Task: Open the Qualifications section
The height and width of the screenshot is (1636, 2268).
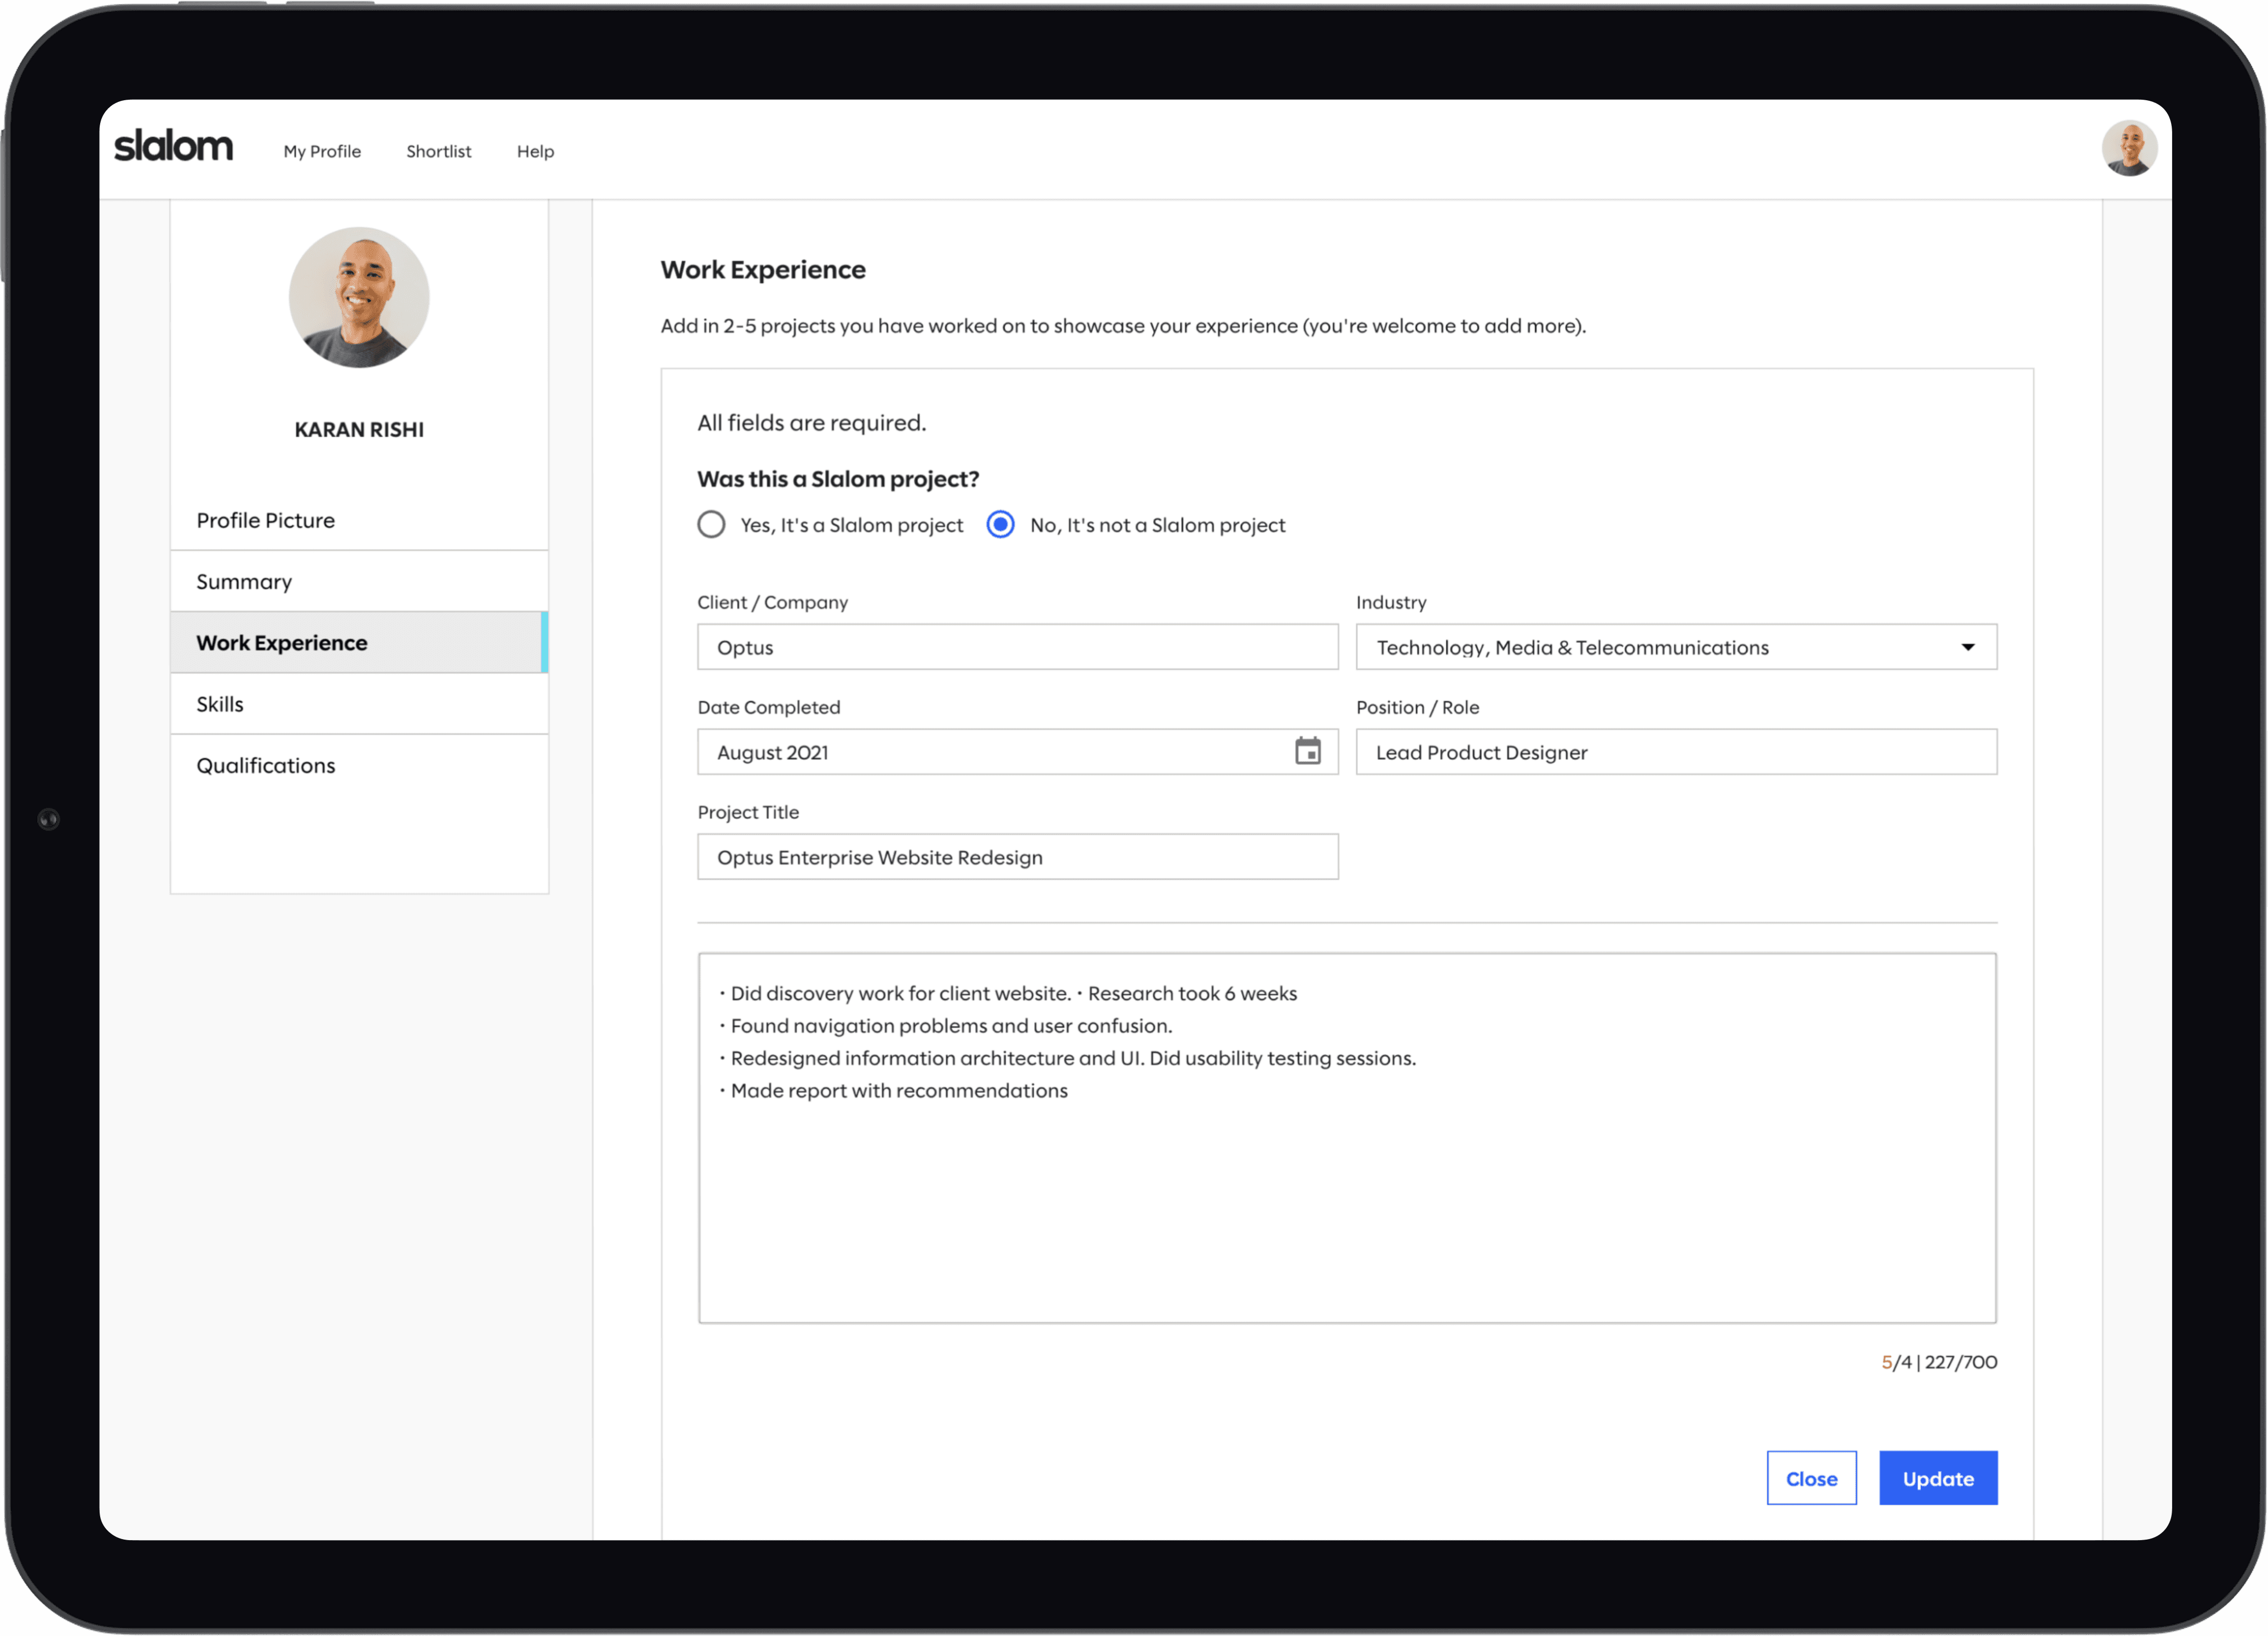Action: pos(266,765)
